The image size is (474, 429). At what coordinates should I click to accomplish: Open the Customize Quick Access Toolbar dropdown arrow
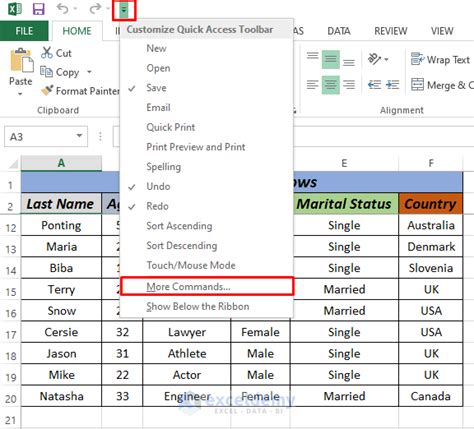click(124, 10)
